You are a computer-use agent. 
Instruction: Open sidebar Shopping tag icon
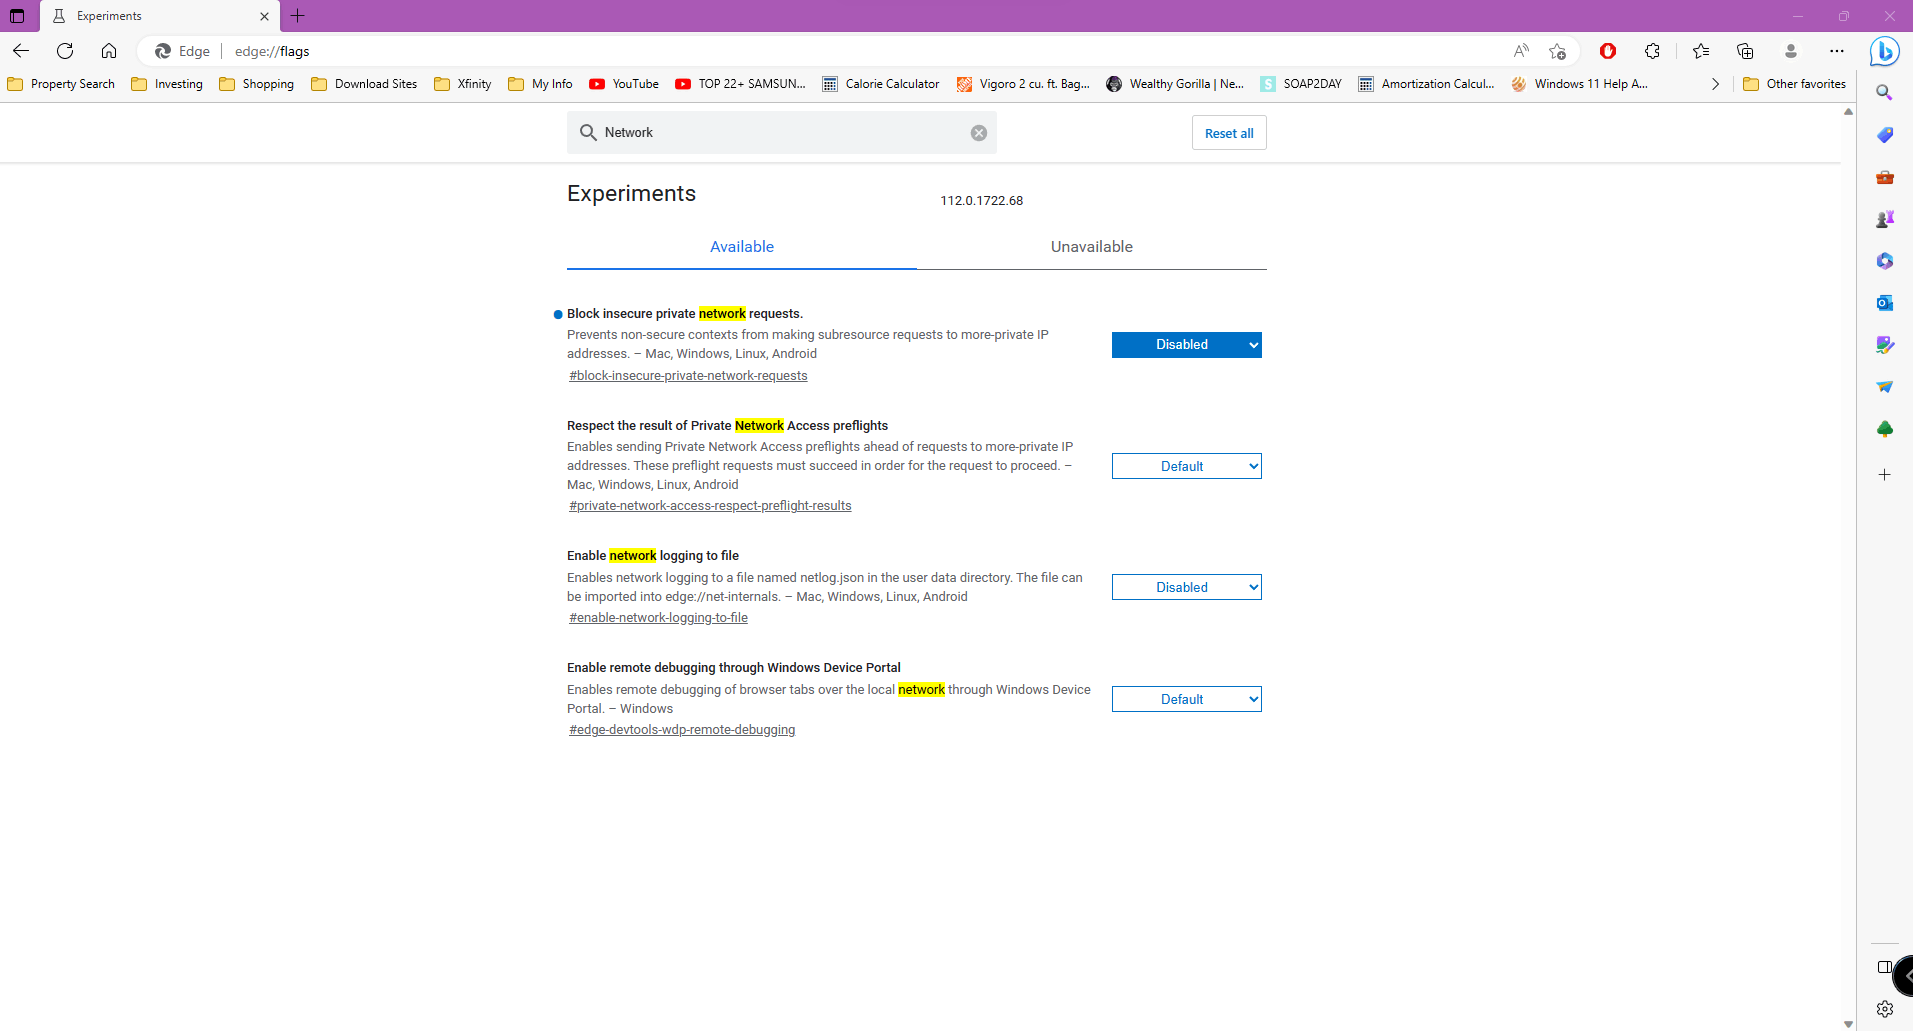(x=1885, y=135)
